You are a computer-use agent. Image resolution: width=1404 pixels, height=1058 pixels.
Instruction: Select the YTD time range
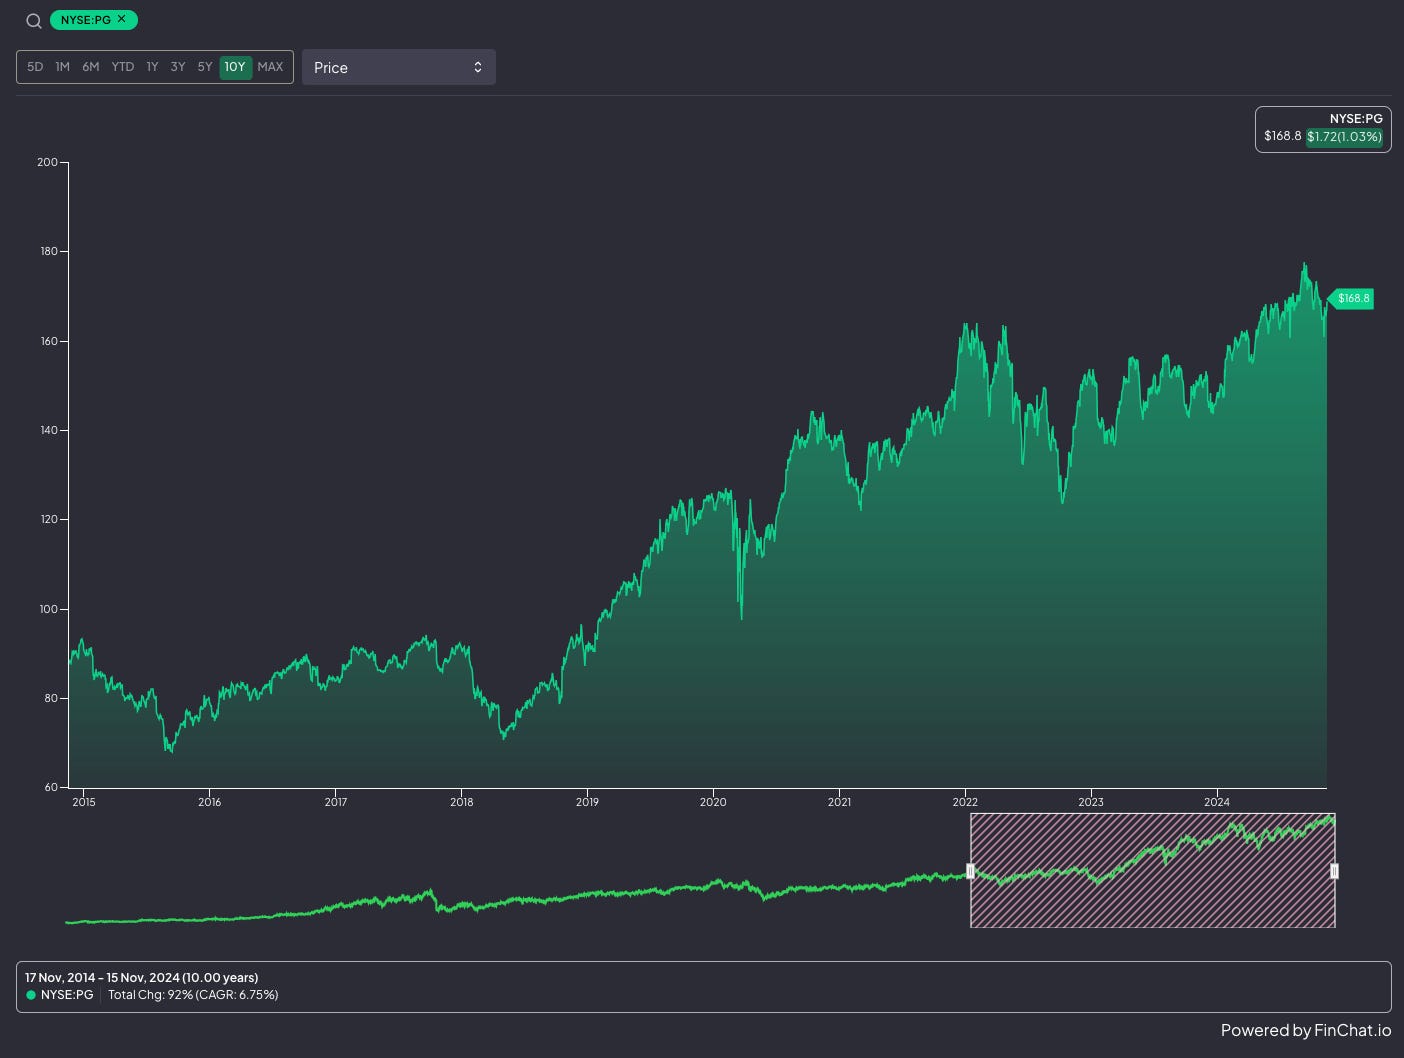pos(122,67)
